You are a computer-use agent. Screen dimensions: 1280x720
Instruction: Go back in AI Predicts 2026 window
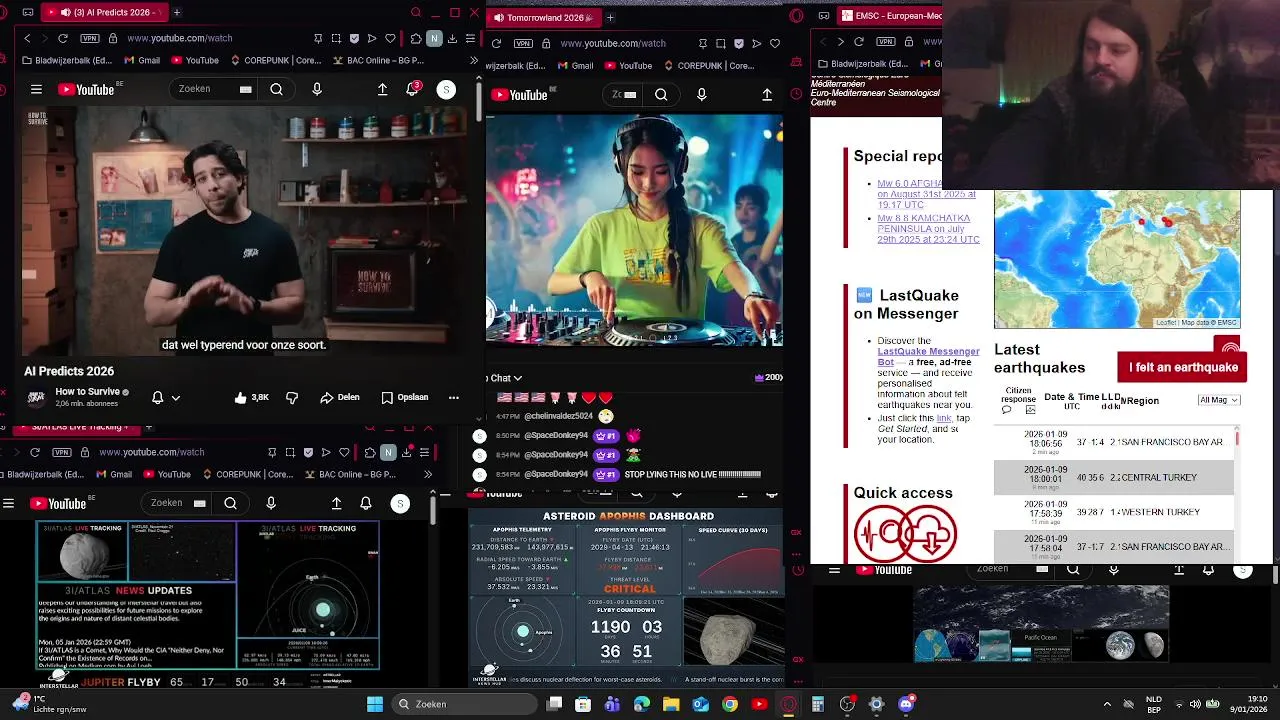point(27,38)
